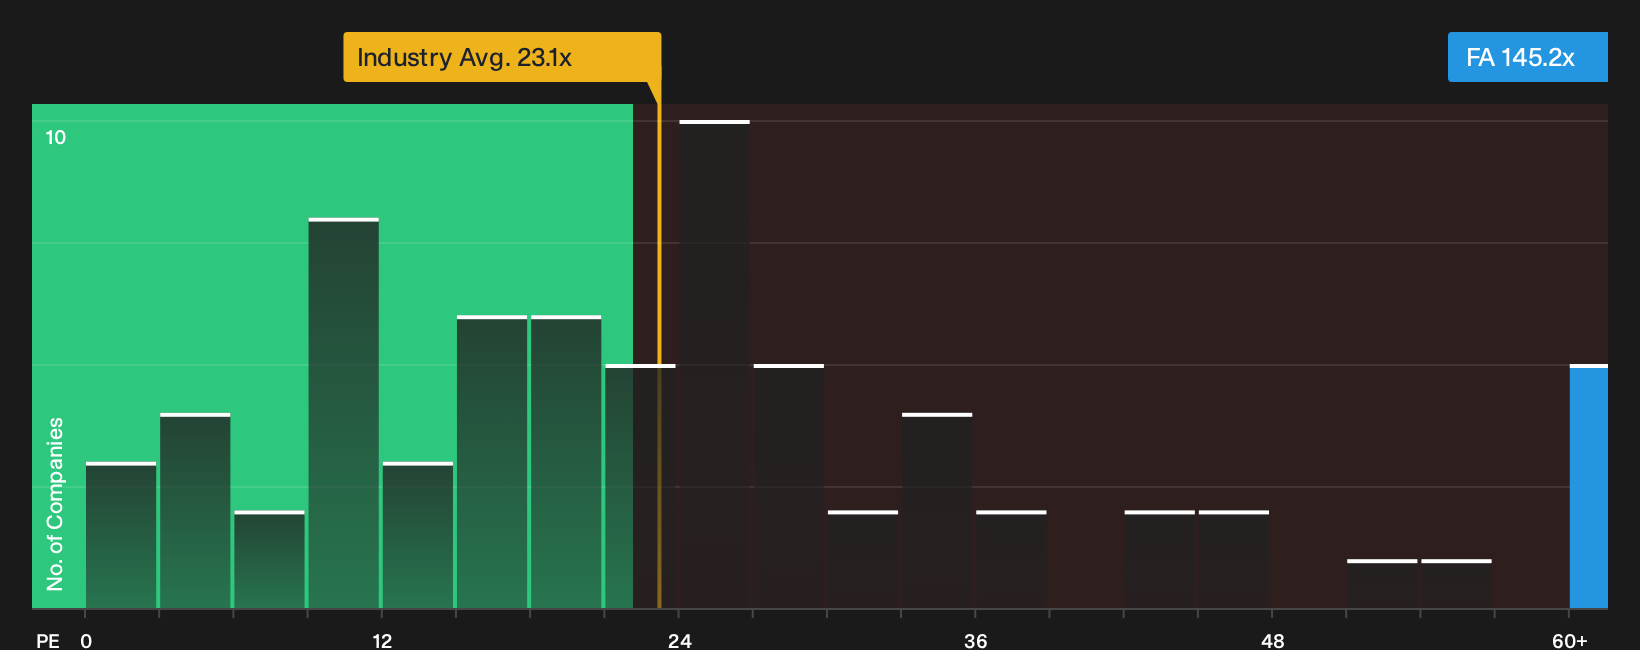Screen dimensions: 1640x650
Task: Click the tall green bar left of 12
Action: 343,413
